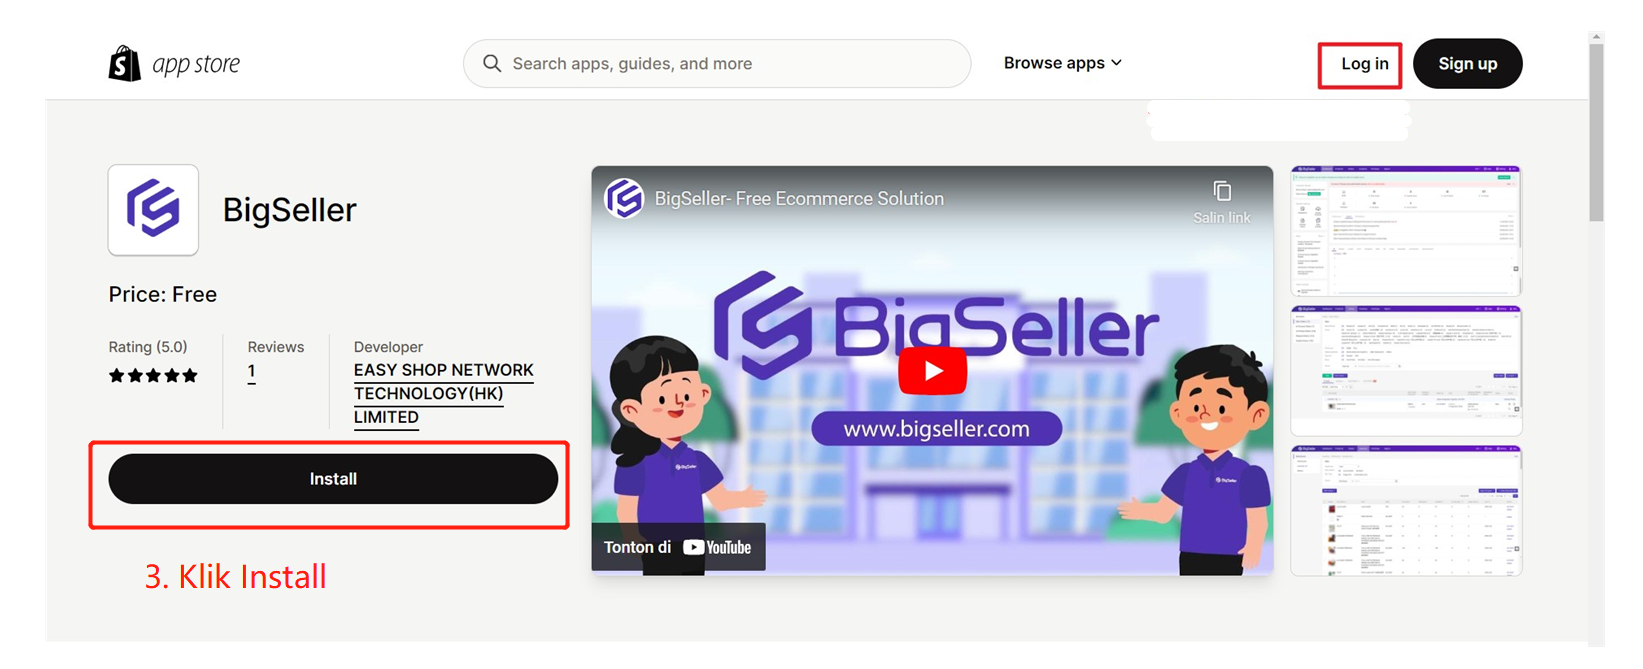The image size is (1643, 669).
Task: Open the third app screenshot thumbnail
Action: pyautogui.click(x=1406, y=511)
